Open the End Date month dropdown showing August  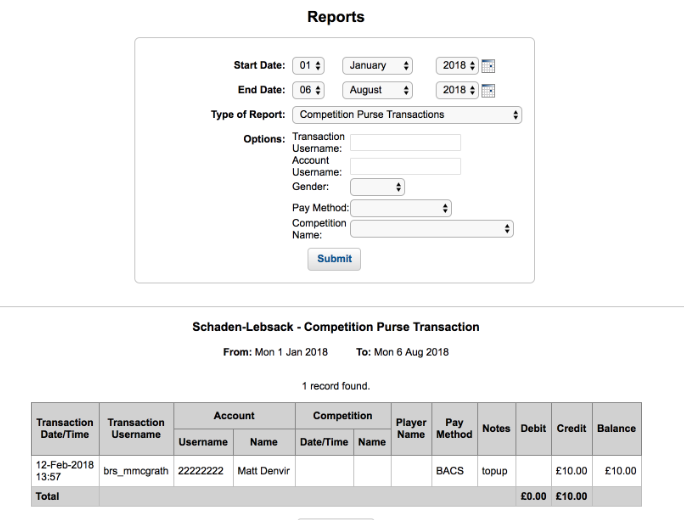(x=377, y=90)
